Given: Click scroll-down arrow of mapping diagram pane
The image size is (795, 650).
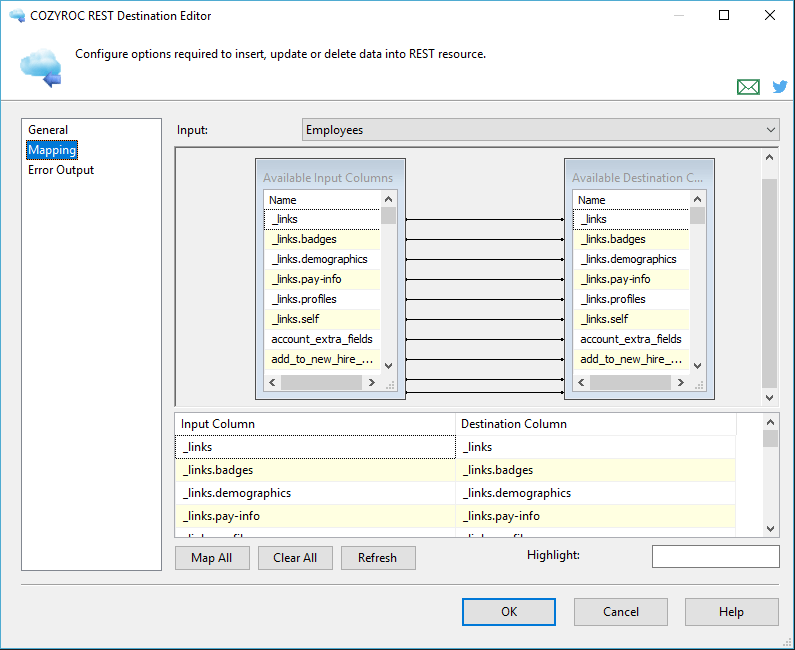Looking at the screenshot, I should (x=770, y=398).
